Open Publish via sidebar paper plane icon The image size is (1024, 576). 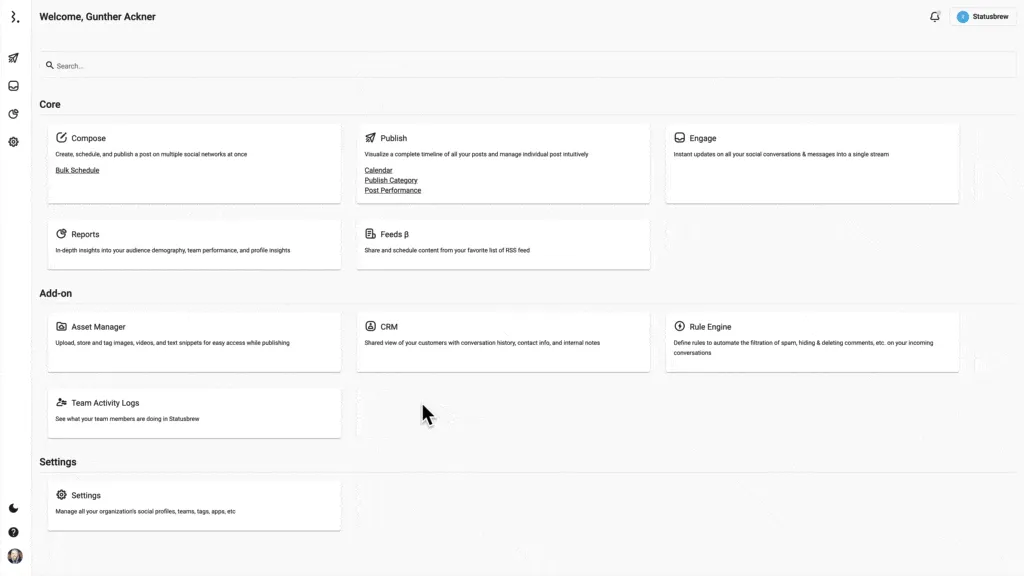tap(14, 58)
